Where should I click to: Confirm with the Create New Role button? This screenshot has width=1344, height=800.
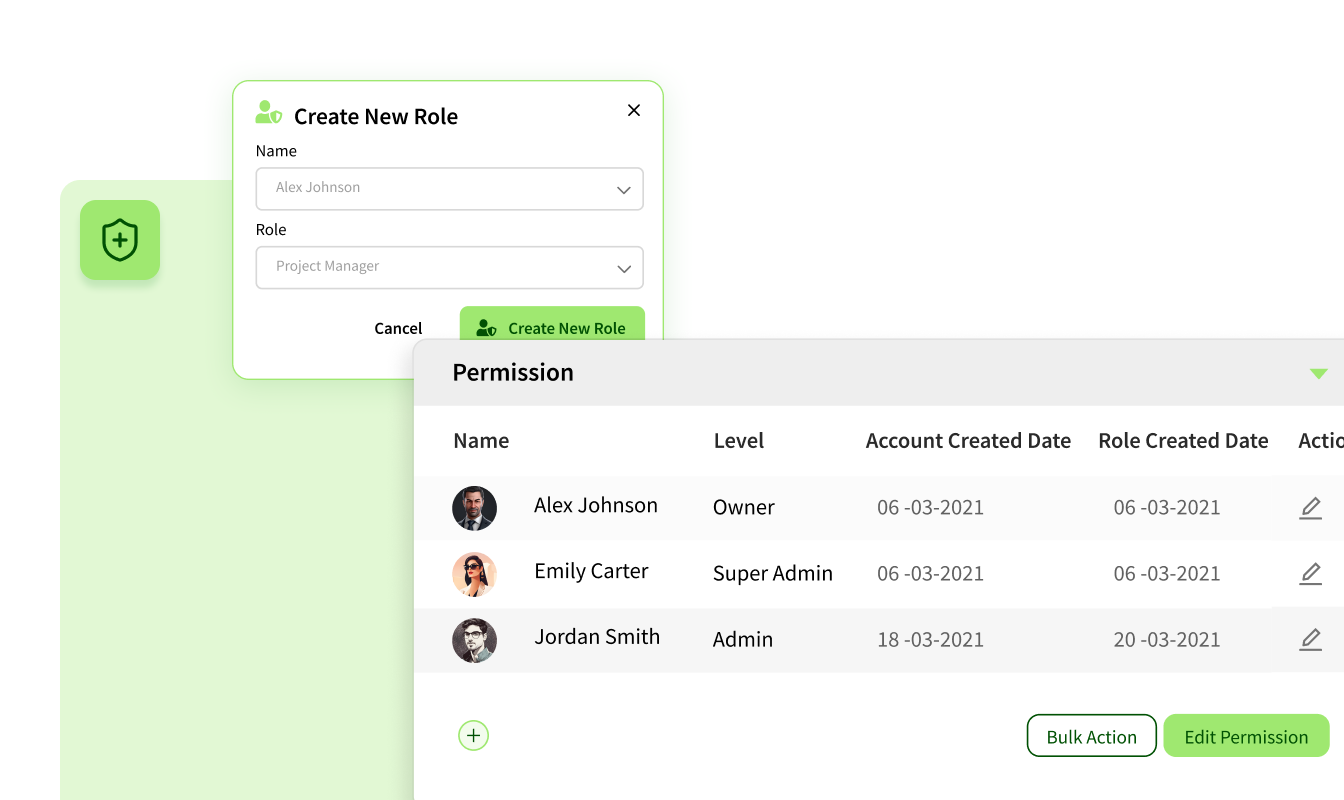click(x=553, y=327)
